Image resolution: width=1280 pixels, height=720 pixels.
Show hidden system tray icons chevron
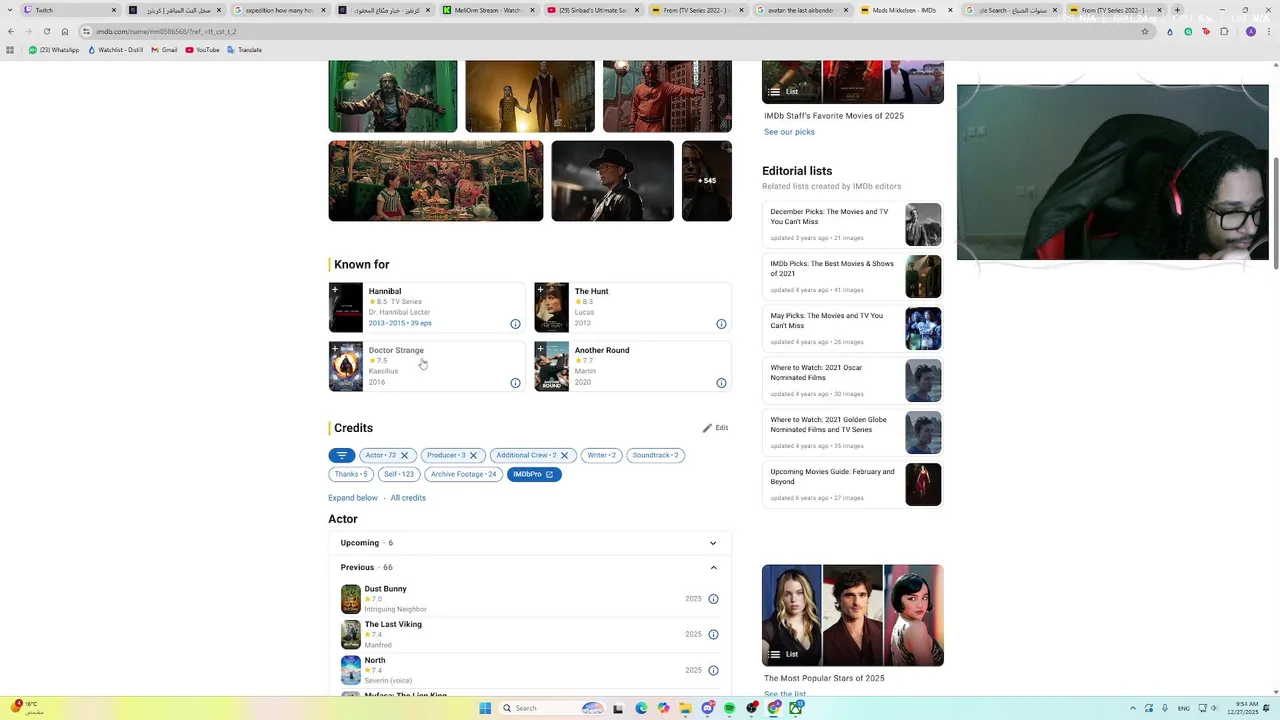click(1133, 708)
